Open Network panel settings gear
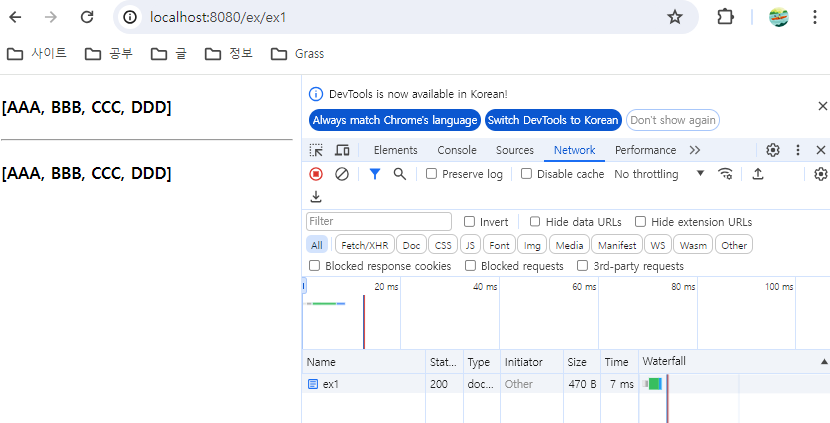 coord(820,174)
